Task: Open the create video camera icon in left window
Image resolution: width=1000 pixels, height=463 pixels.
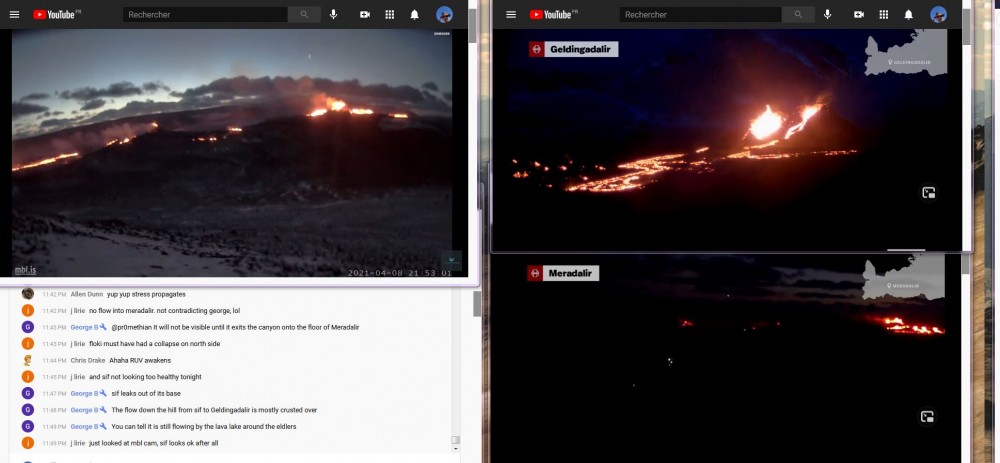Action: 365,15
